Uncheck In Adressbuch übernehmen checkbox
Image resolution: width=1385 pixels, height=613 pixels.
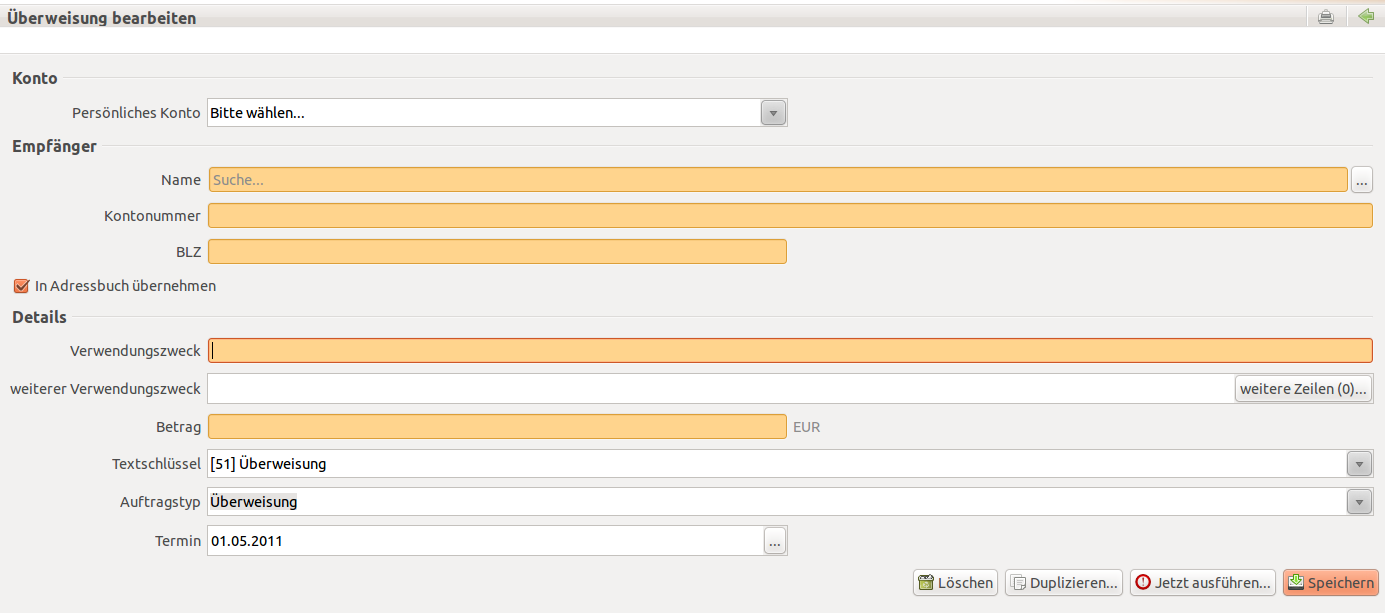coord(21,286)
